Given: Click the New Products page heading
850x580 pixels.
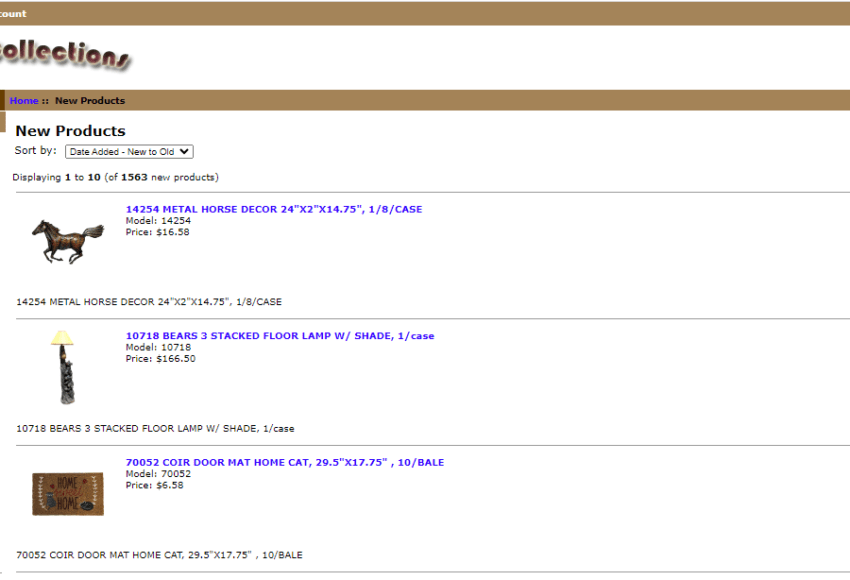Looking at the screenshot, I should click(x=70, y=131).
